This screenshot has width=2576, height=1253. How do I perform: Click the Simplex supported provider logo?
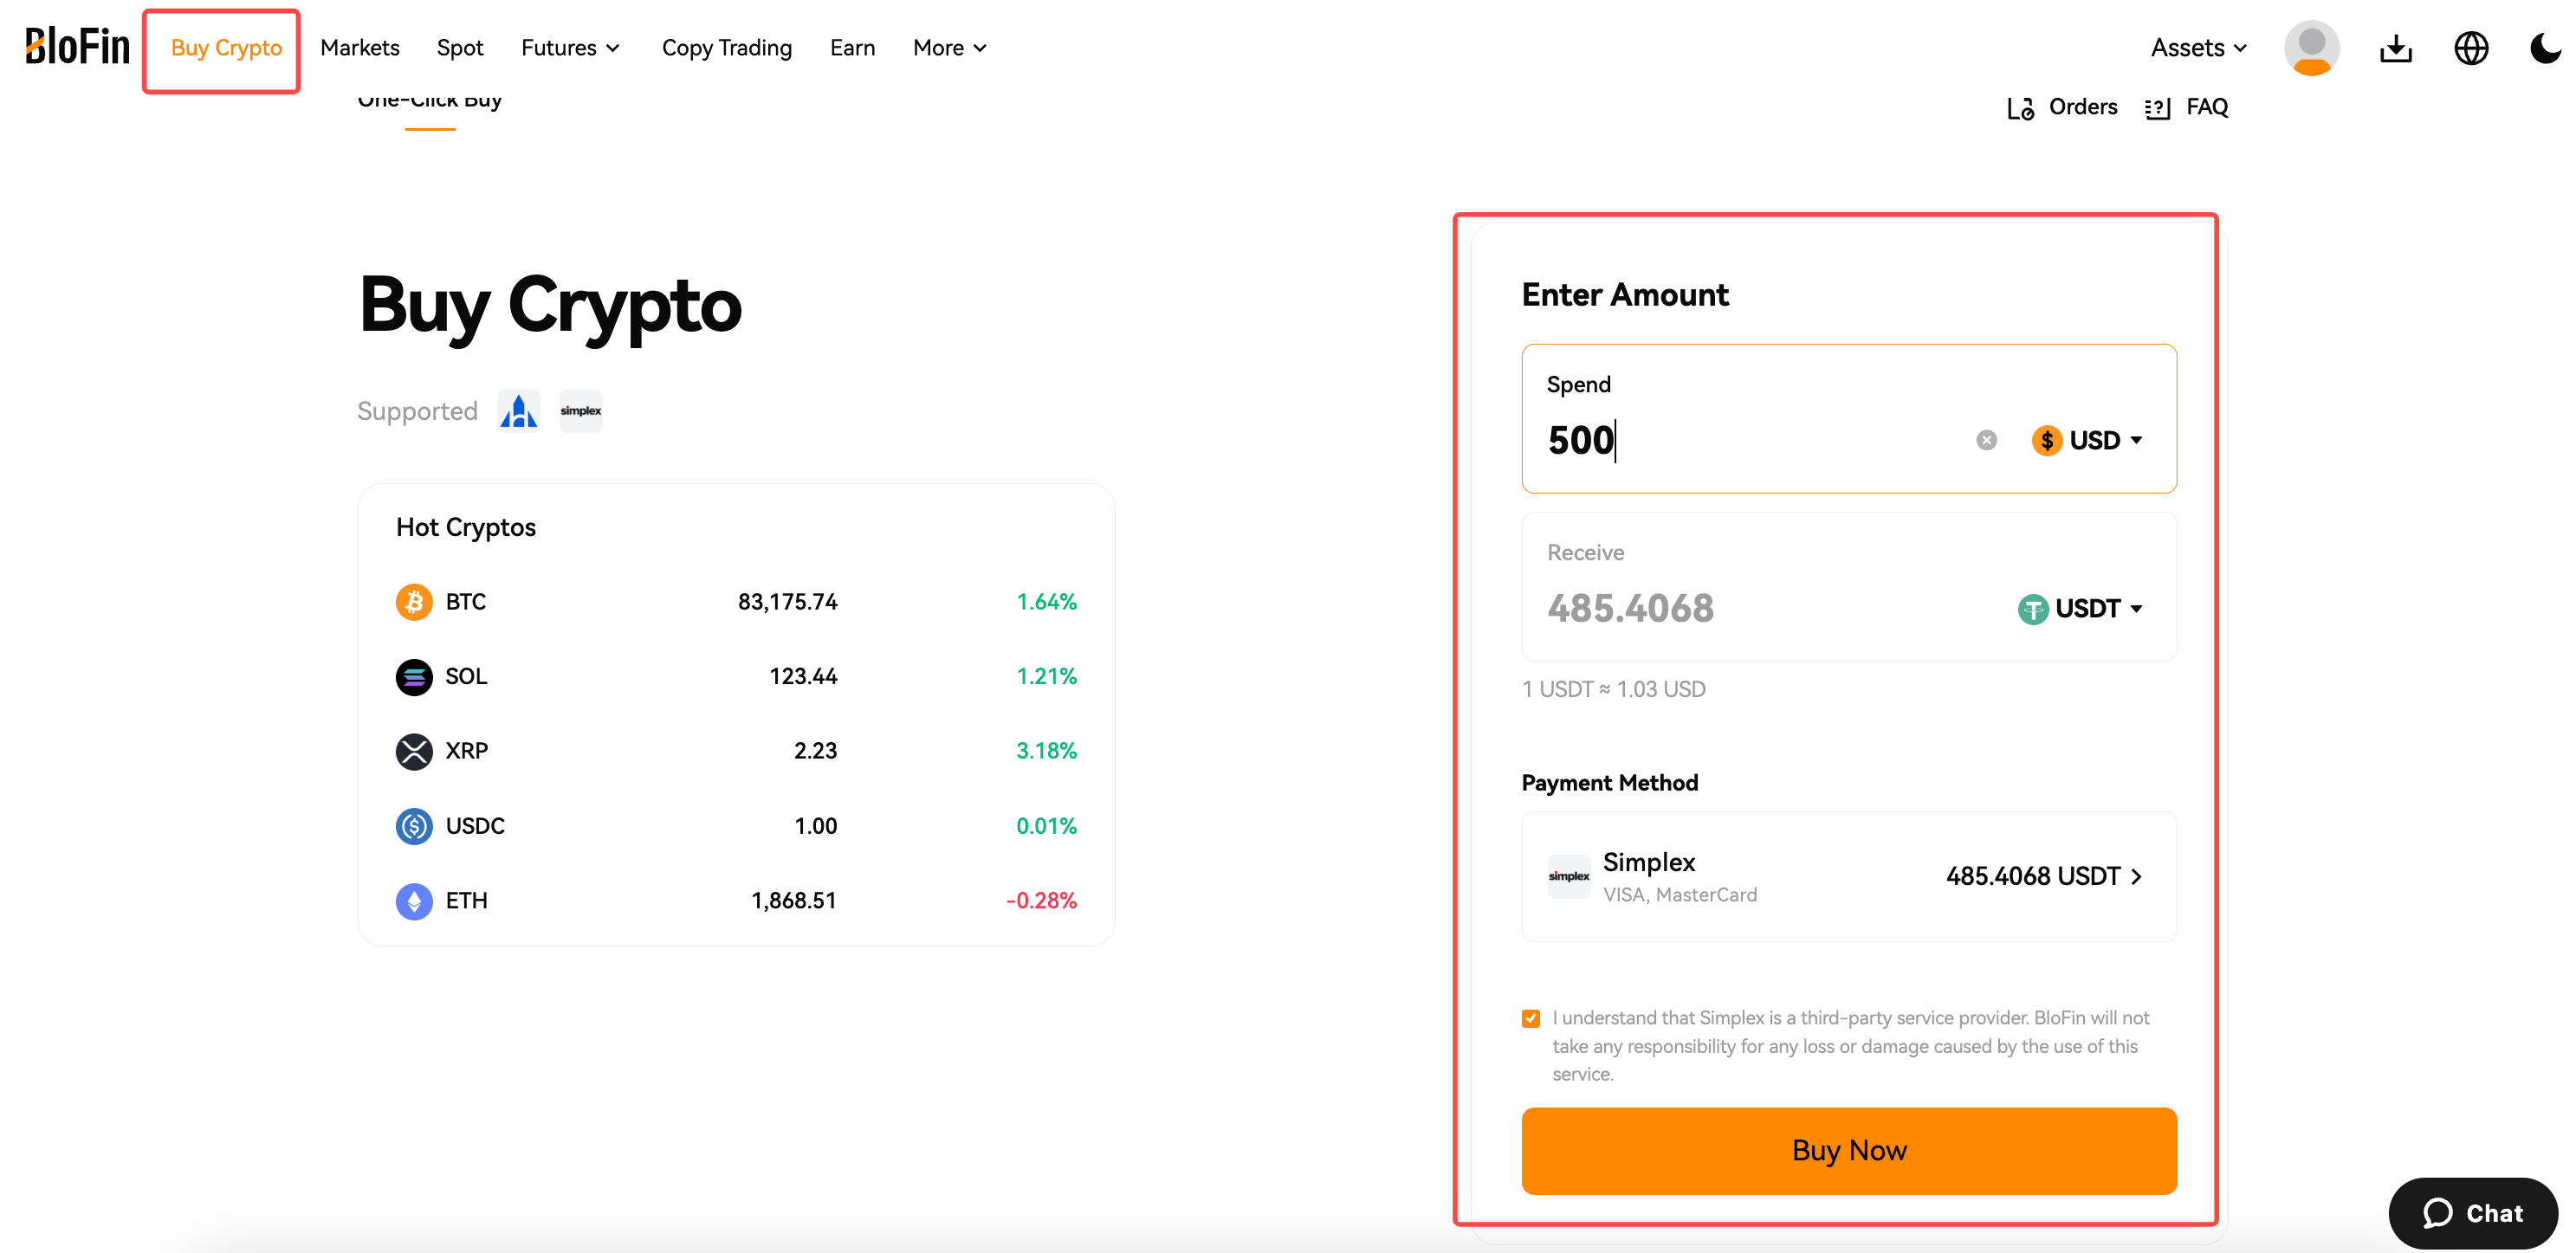pyautogui.click(x=581, y=411)
